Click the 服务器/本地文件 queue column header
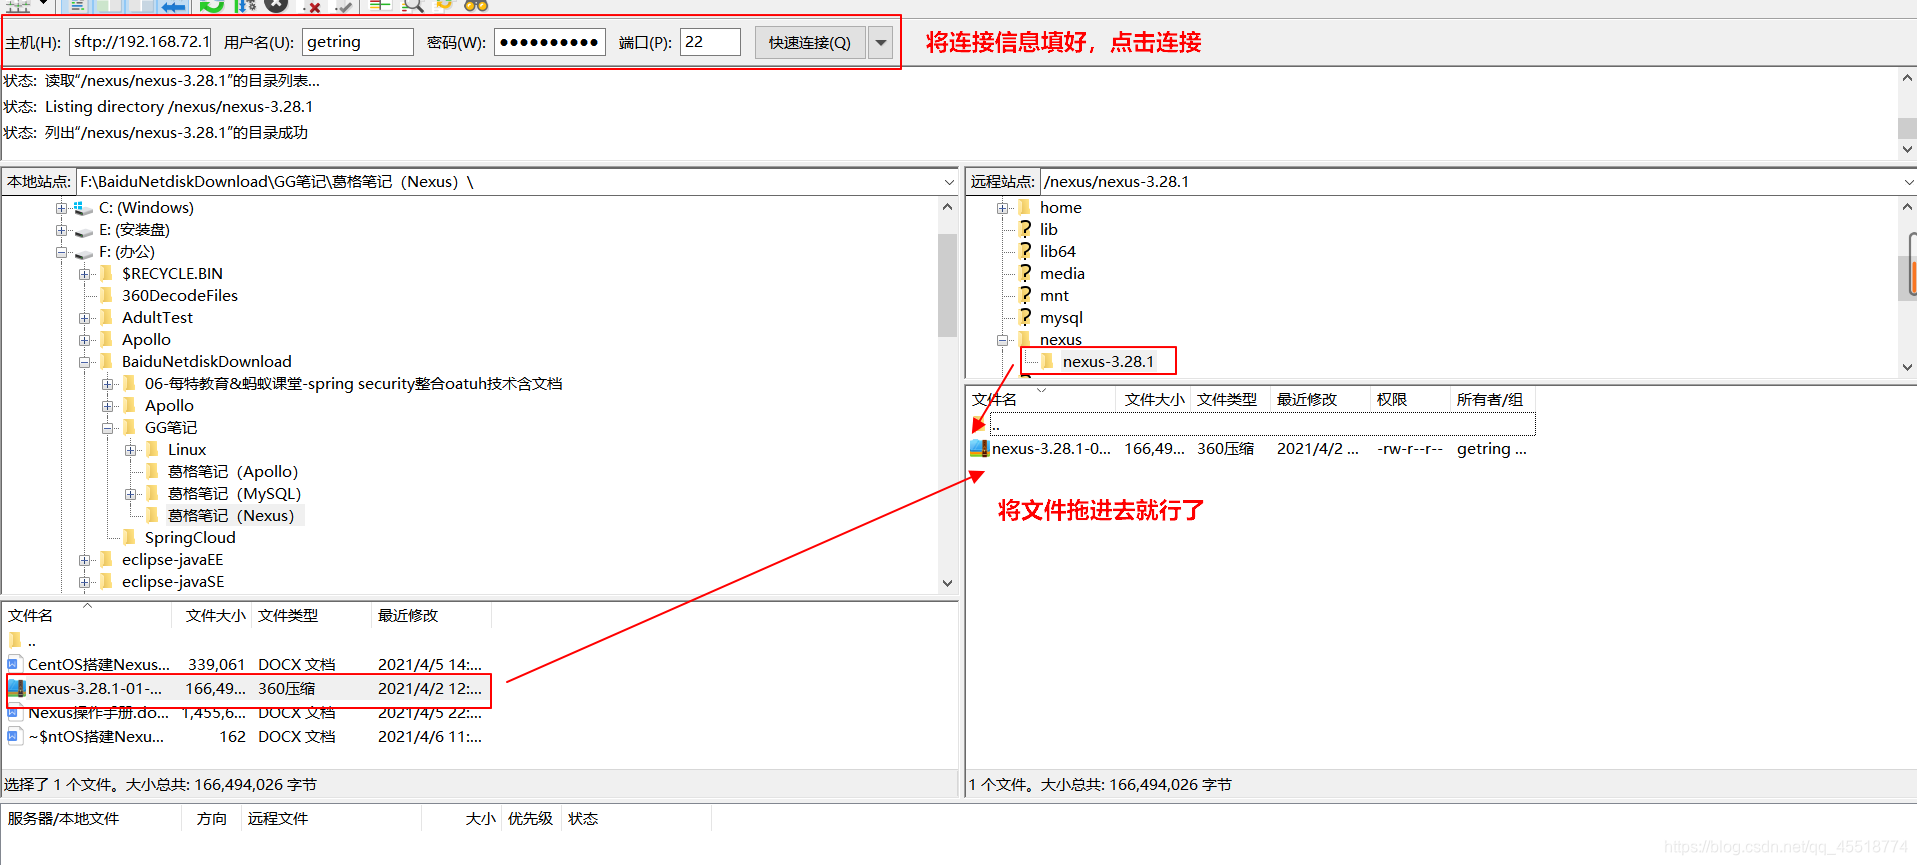1917x865 pixels. coord(92,818)
